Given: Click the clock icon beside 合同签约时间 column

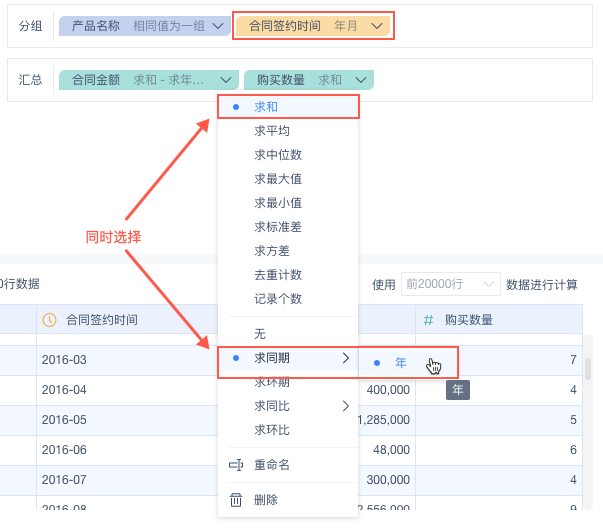Looking at the screenshot, I should coord(49,320).
